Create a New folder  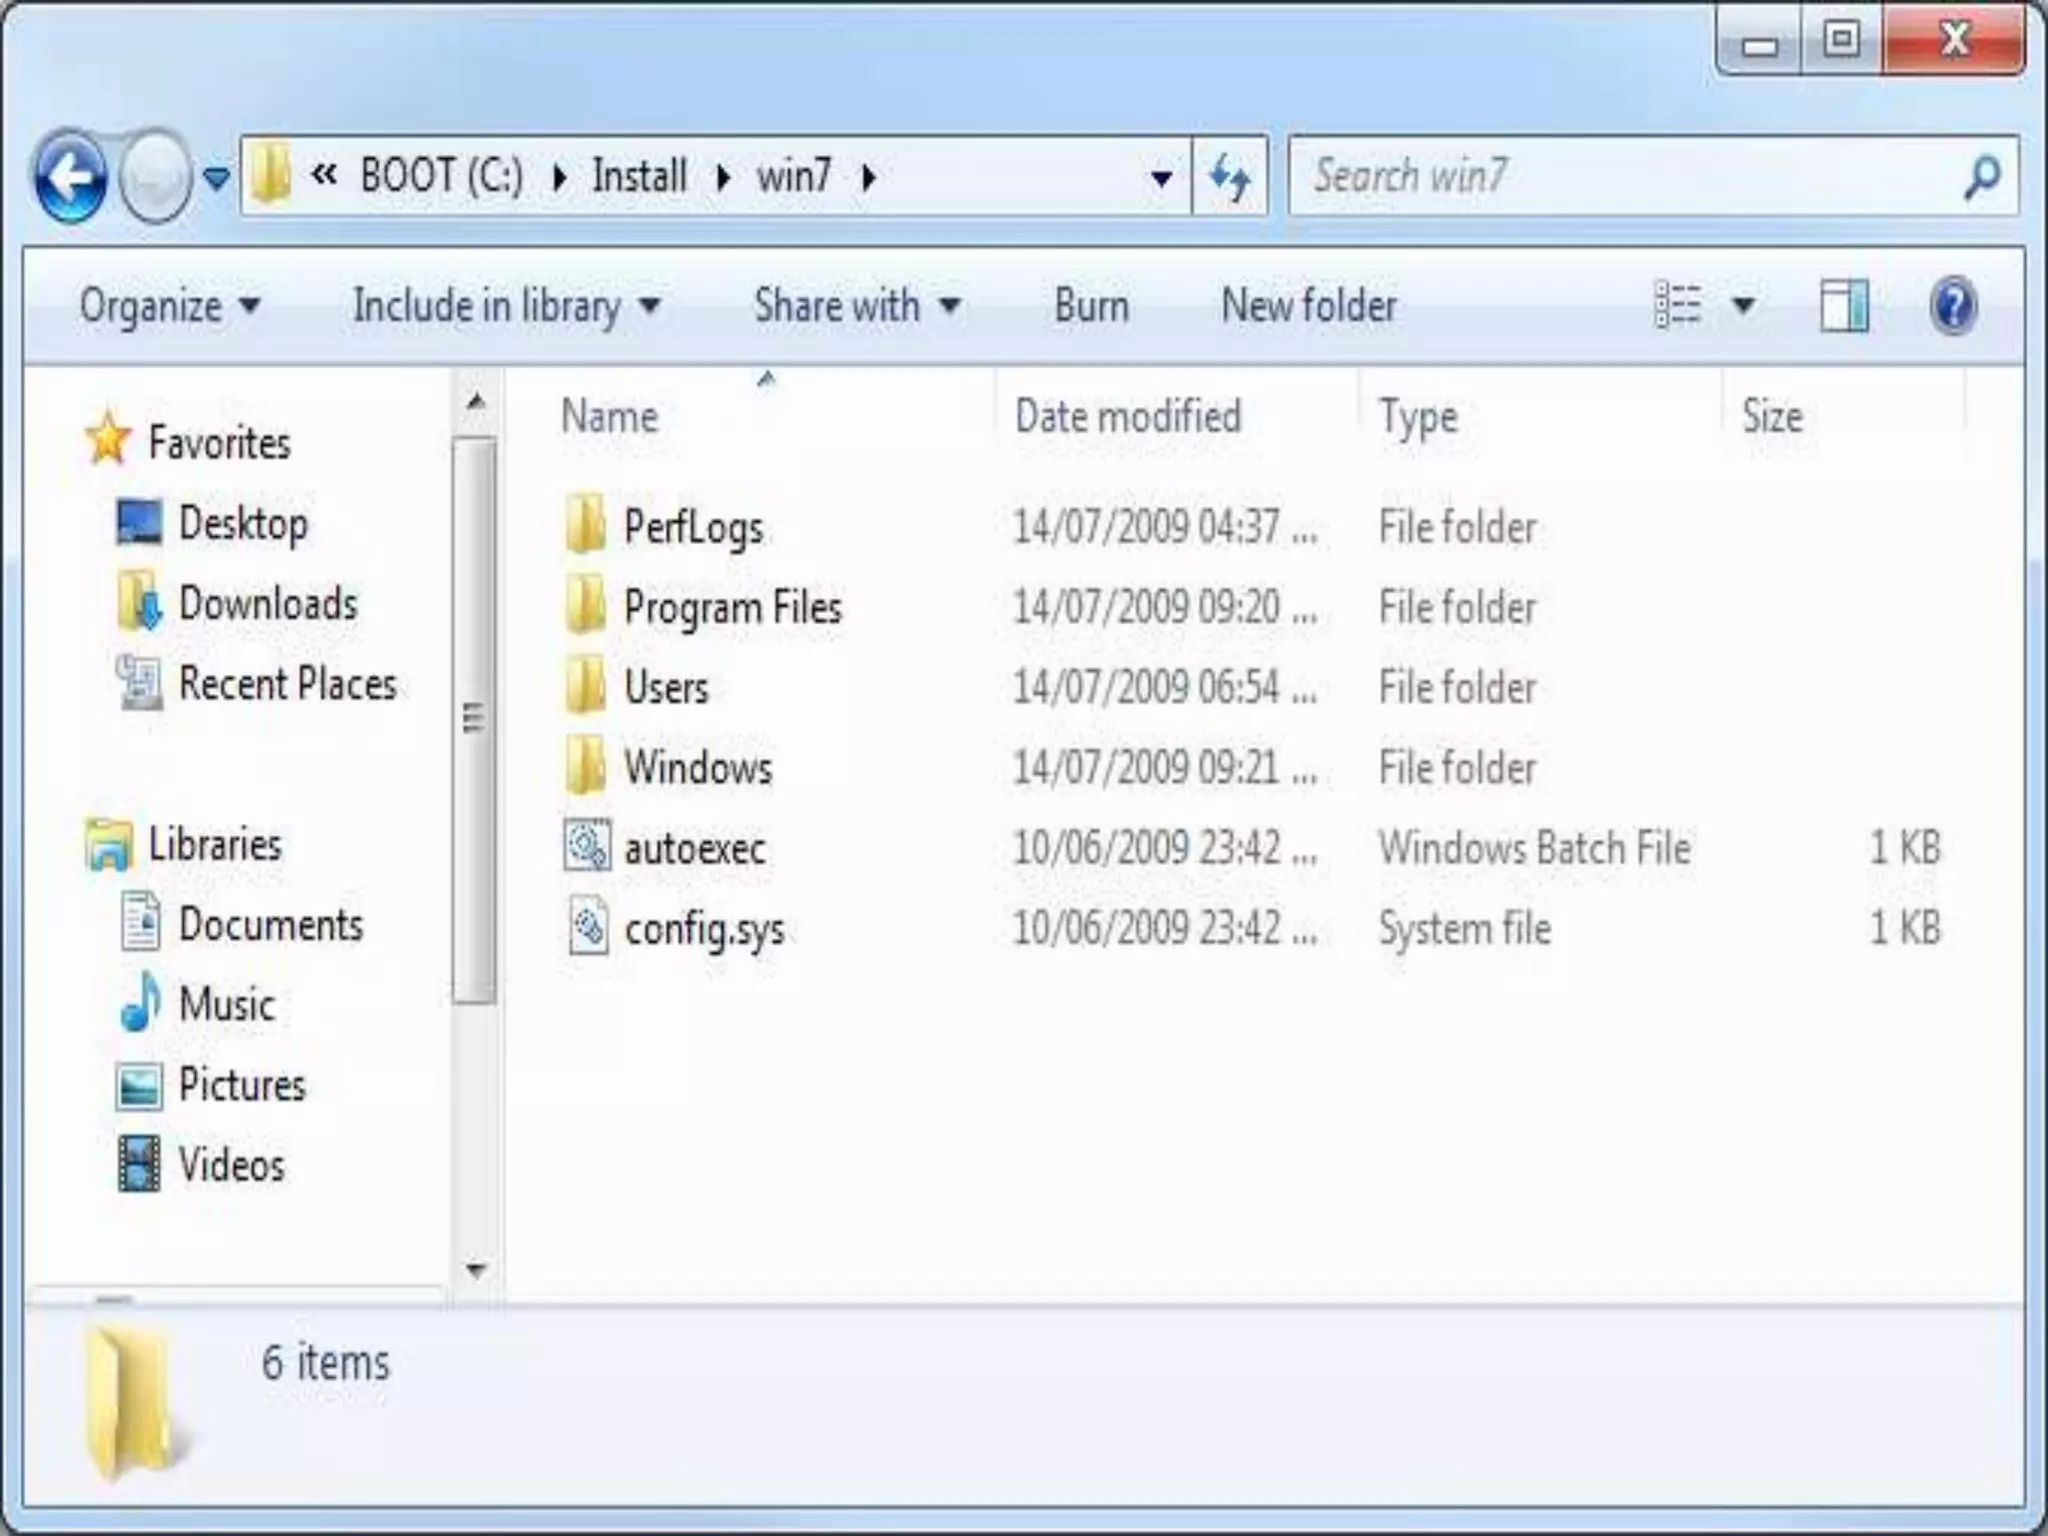[x=1309, y=306]
